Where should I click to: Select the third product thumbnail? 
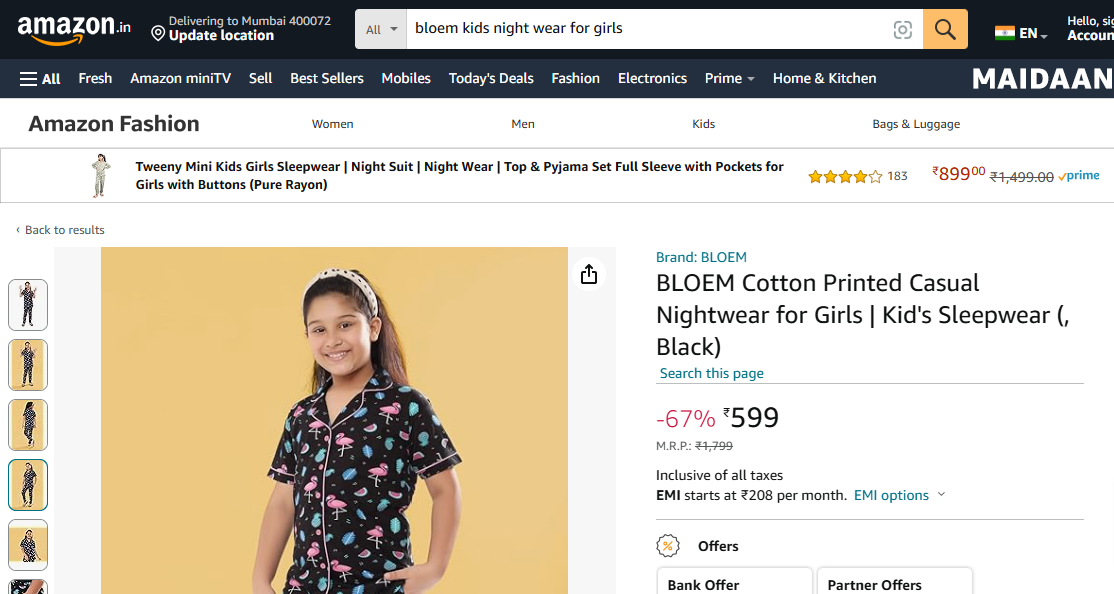[x=28, y=424]
